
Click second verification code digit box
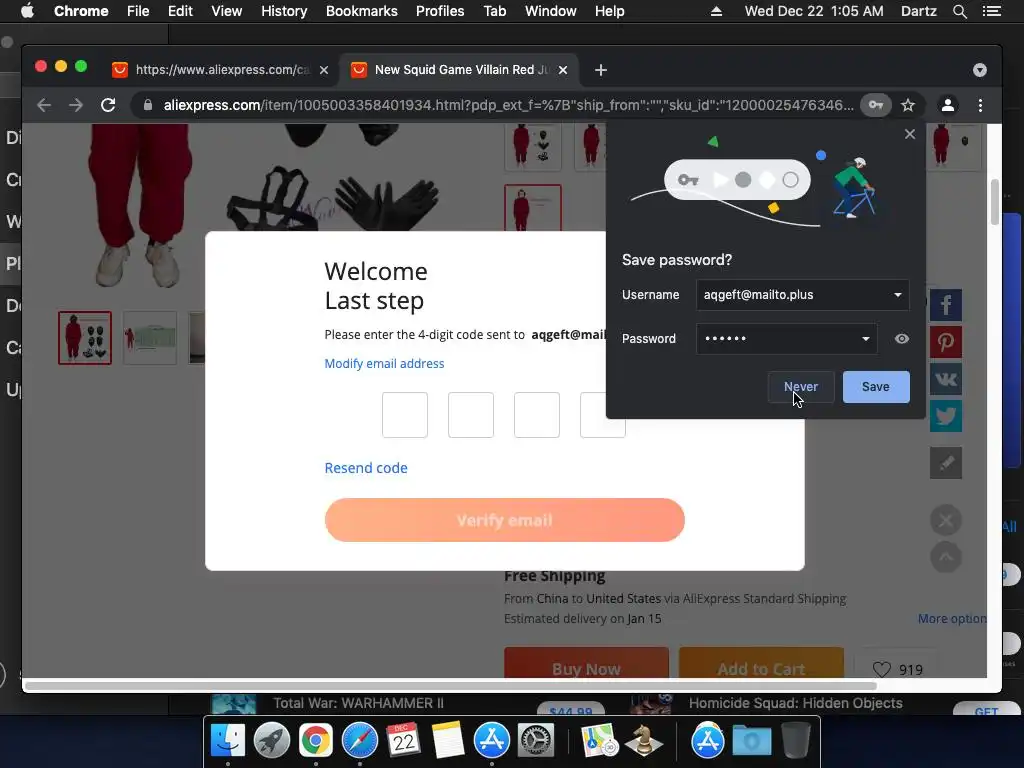point(471,415)
